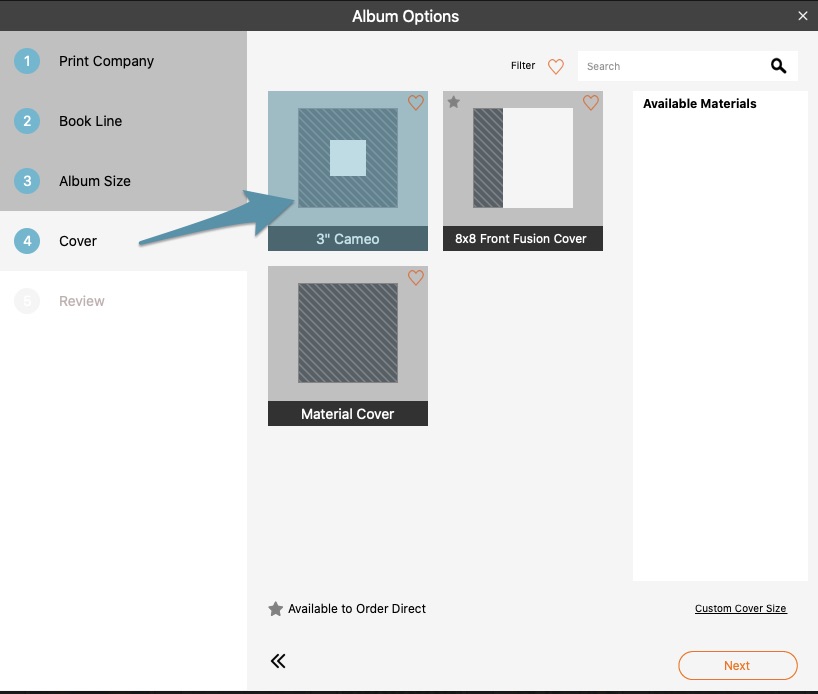Viewport: 818px width, 694px height.
Task: Click the star on 8x8 Front Fusion Cover
Action: 454,102
